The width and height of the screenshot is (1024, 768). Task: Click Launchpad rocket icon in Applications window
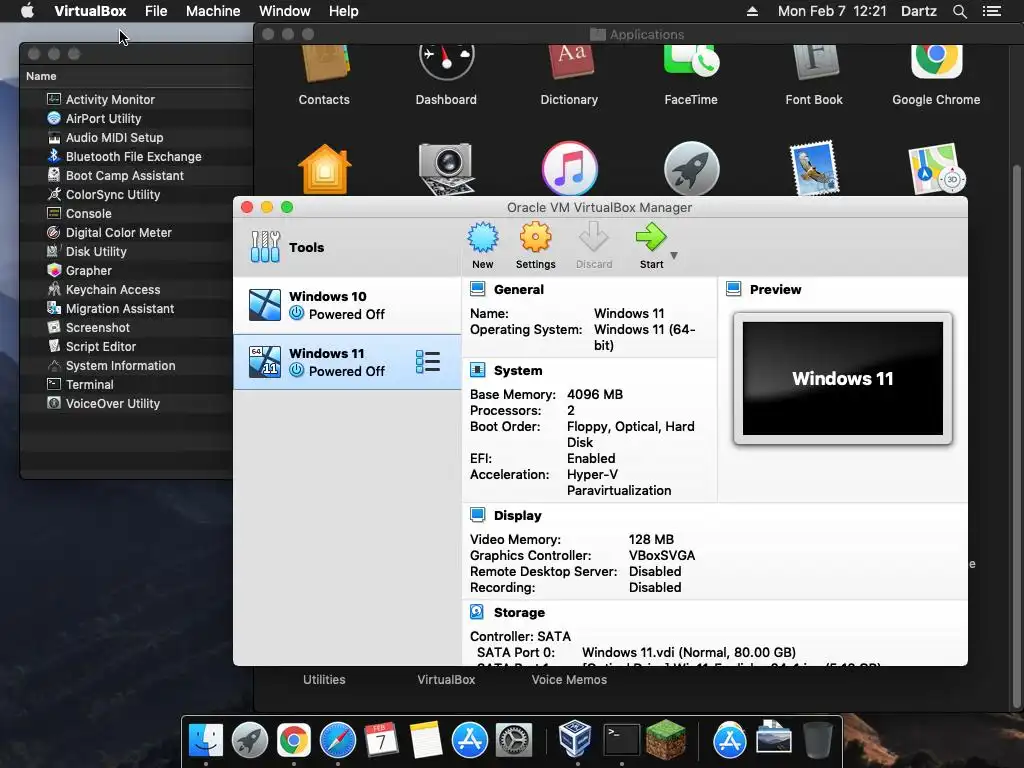tap(691, 168)
